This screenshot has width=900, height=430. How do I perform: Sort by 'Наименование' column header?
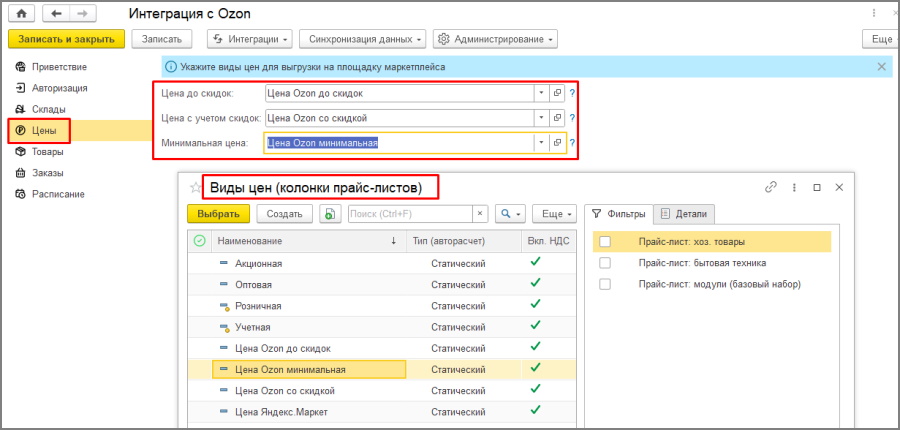[308, 241]
